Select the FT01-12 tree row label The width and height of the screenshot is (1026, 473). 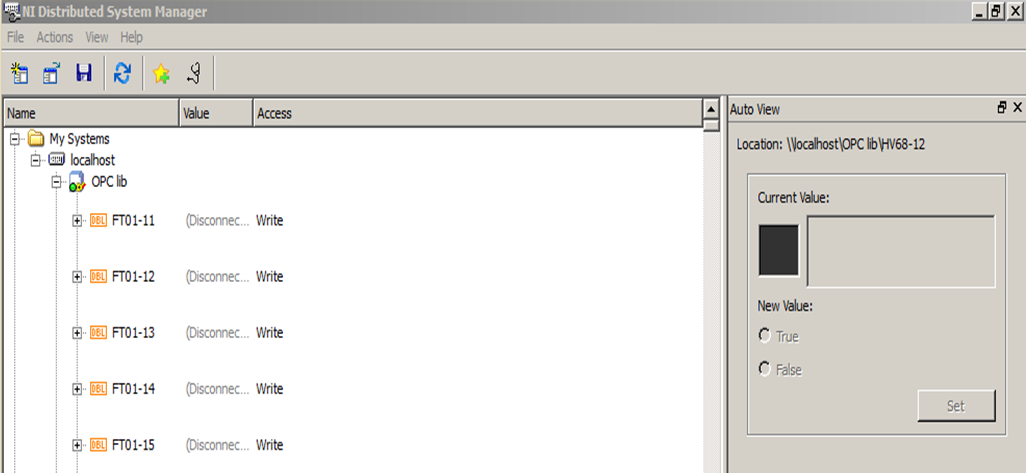[x=133, y=277]
